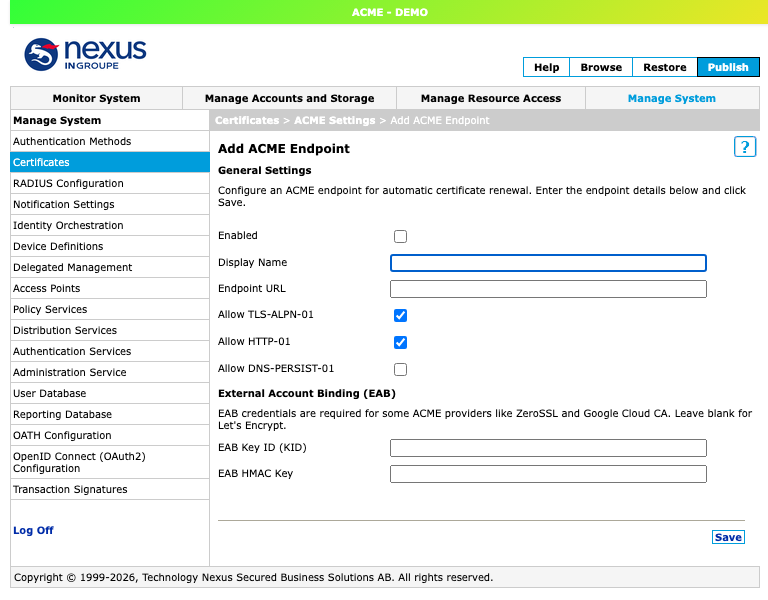Screen dimensions: 768x600
Task: Open OpenID Connect (OAuth2) Configuration
Action: click(110, 462)
